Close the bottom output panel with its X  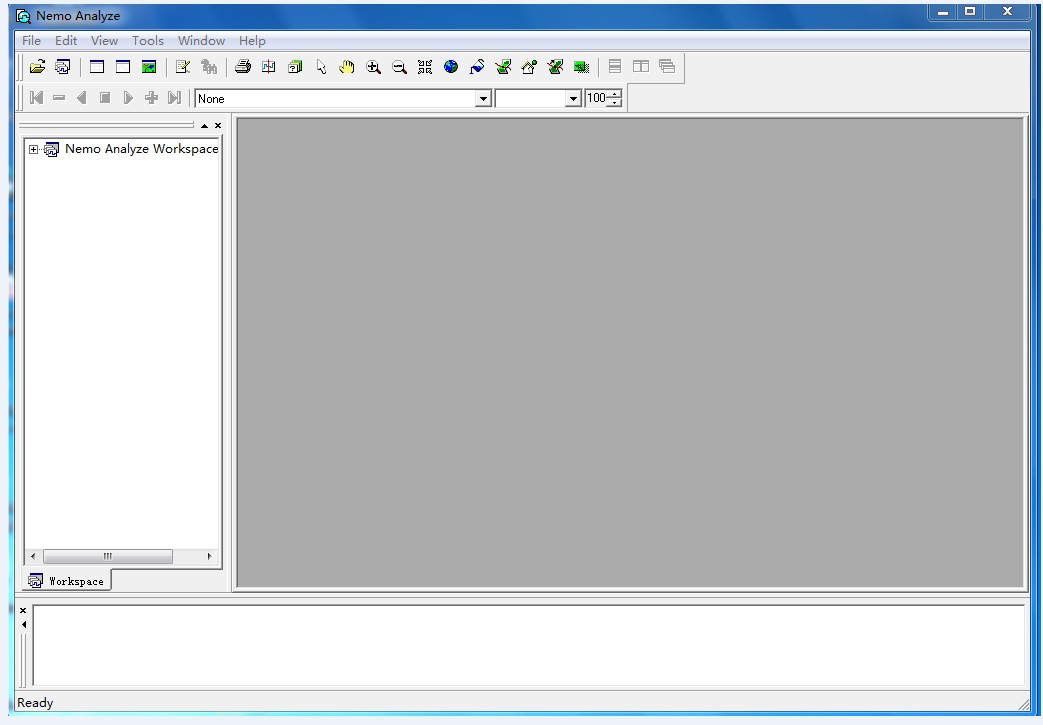point(23,611)
